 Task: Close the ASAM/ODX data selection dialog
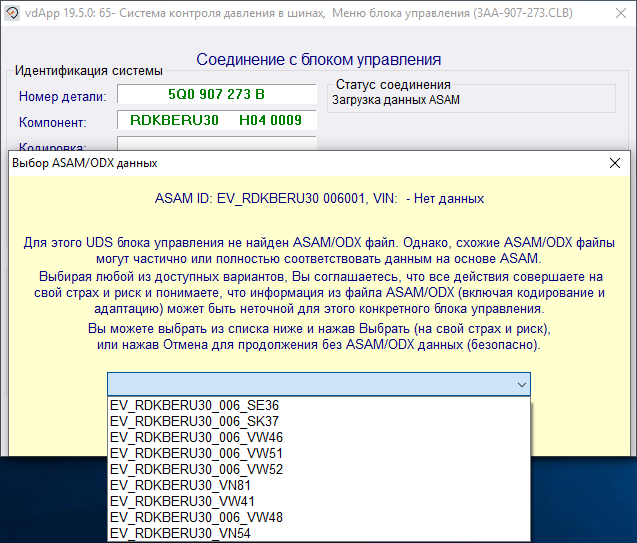[x=614, y=163]
